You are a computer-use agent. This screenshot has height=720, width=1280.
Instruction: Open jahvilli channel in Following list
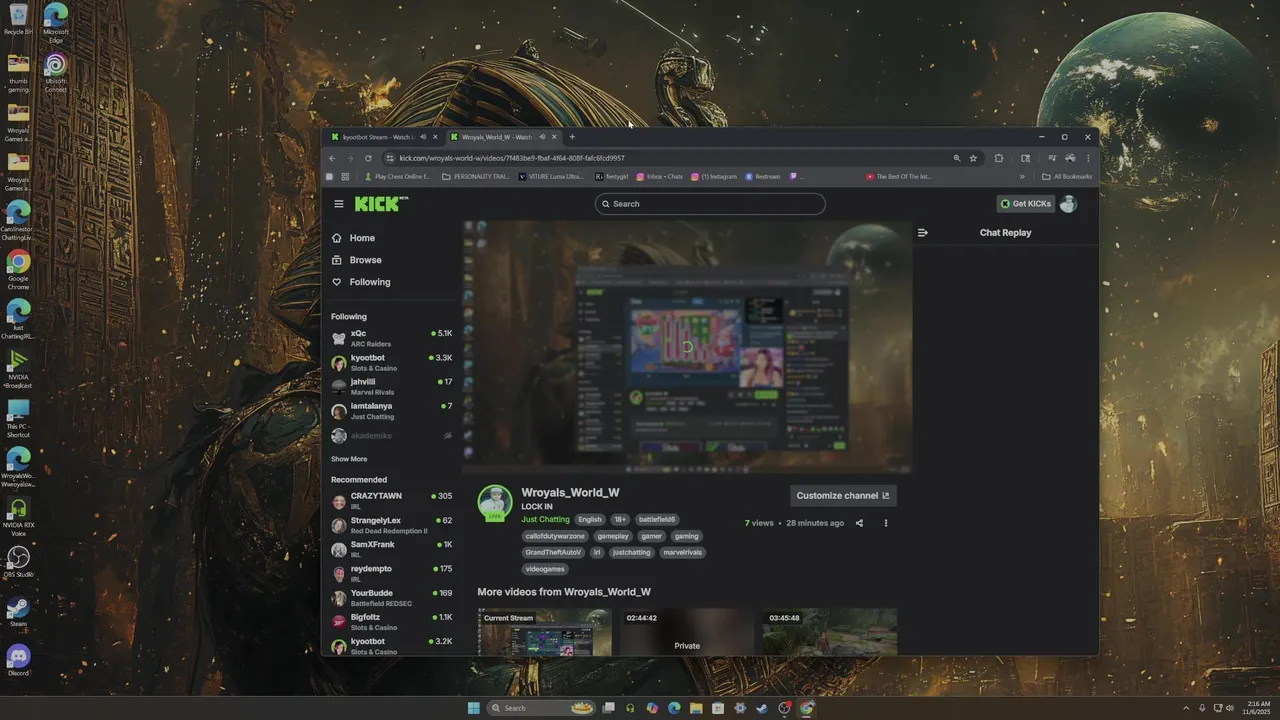point(392,387)
